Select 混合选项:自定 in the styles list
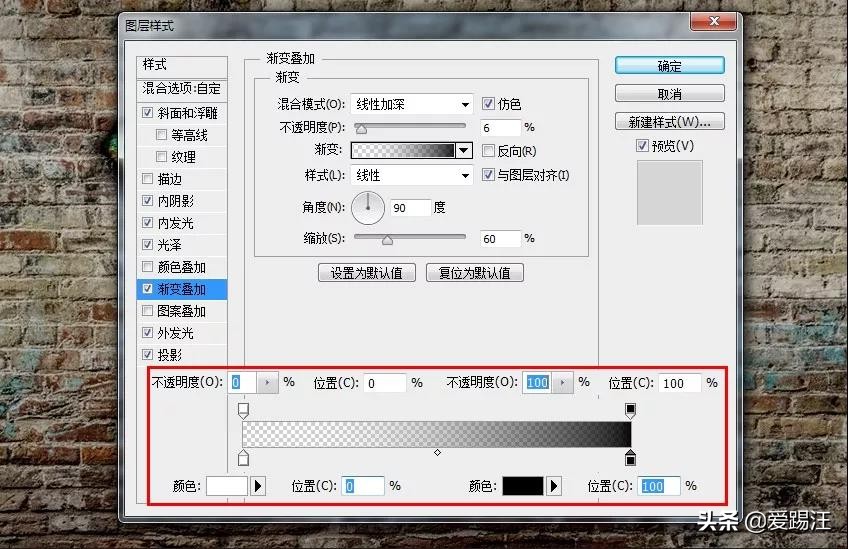 [x=182, y=89]
